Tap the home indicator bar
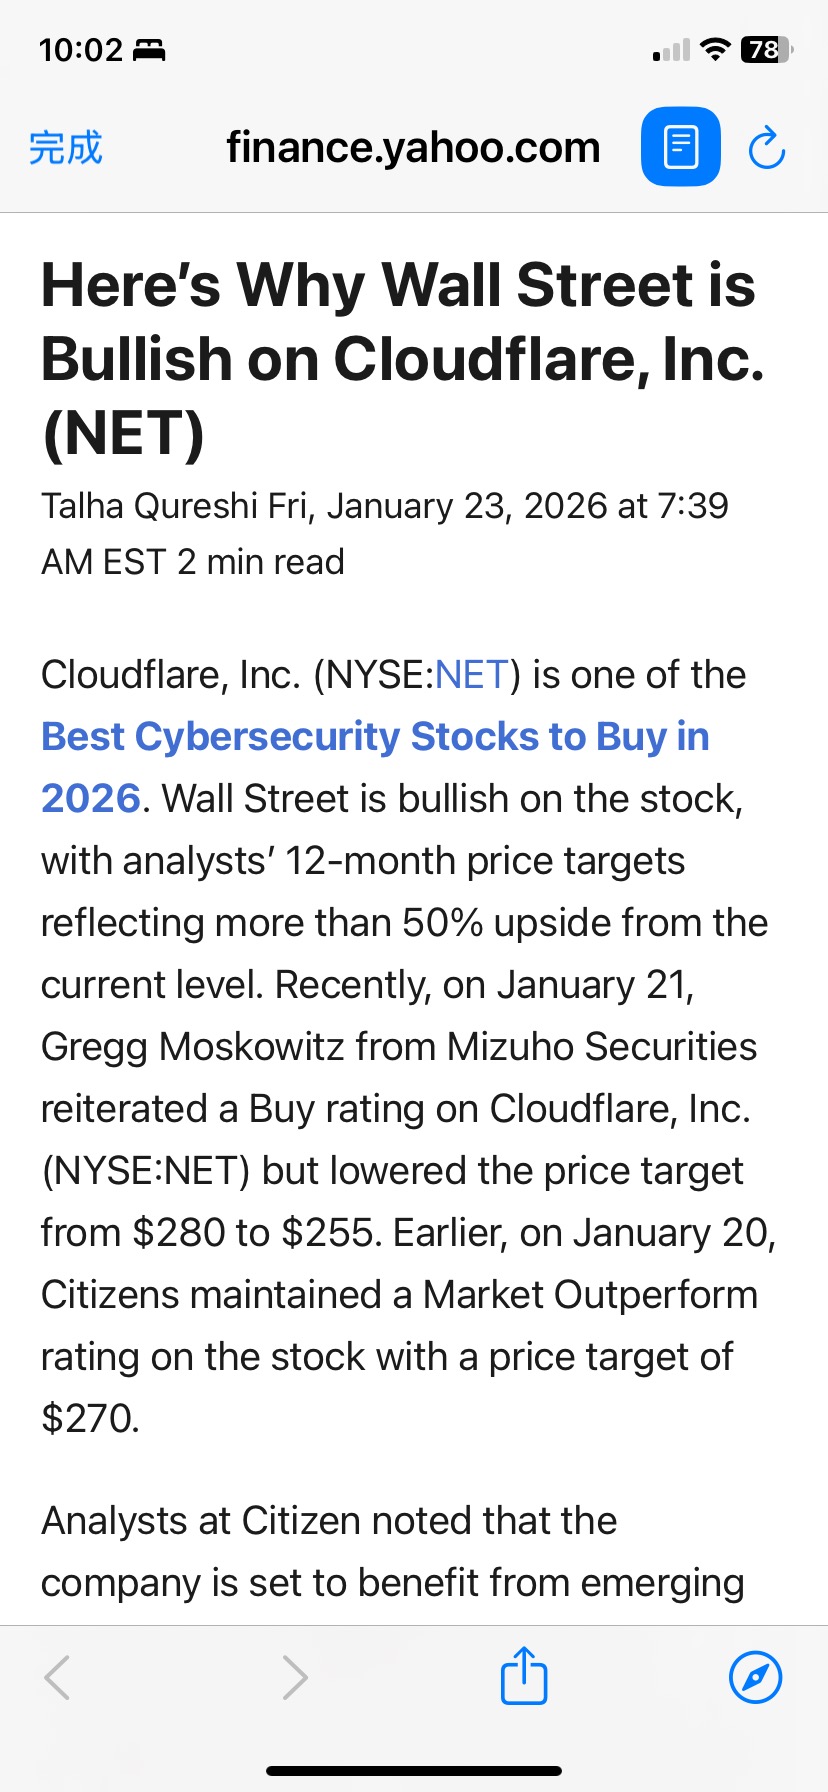 414,1771
